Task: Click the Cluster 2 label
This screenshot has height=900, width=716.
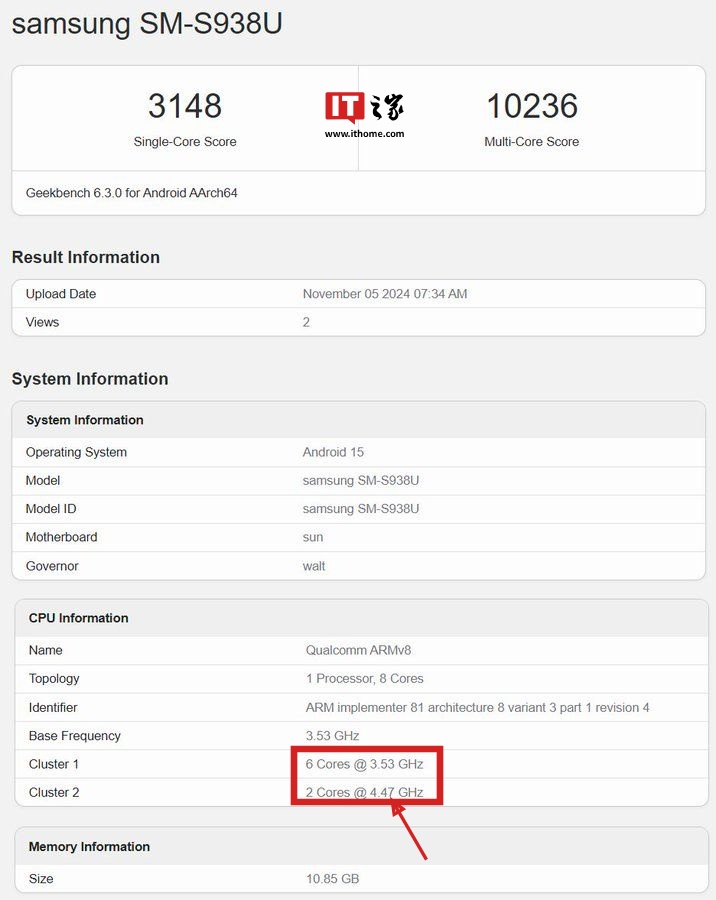Action: (x=54, y=793)
